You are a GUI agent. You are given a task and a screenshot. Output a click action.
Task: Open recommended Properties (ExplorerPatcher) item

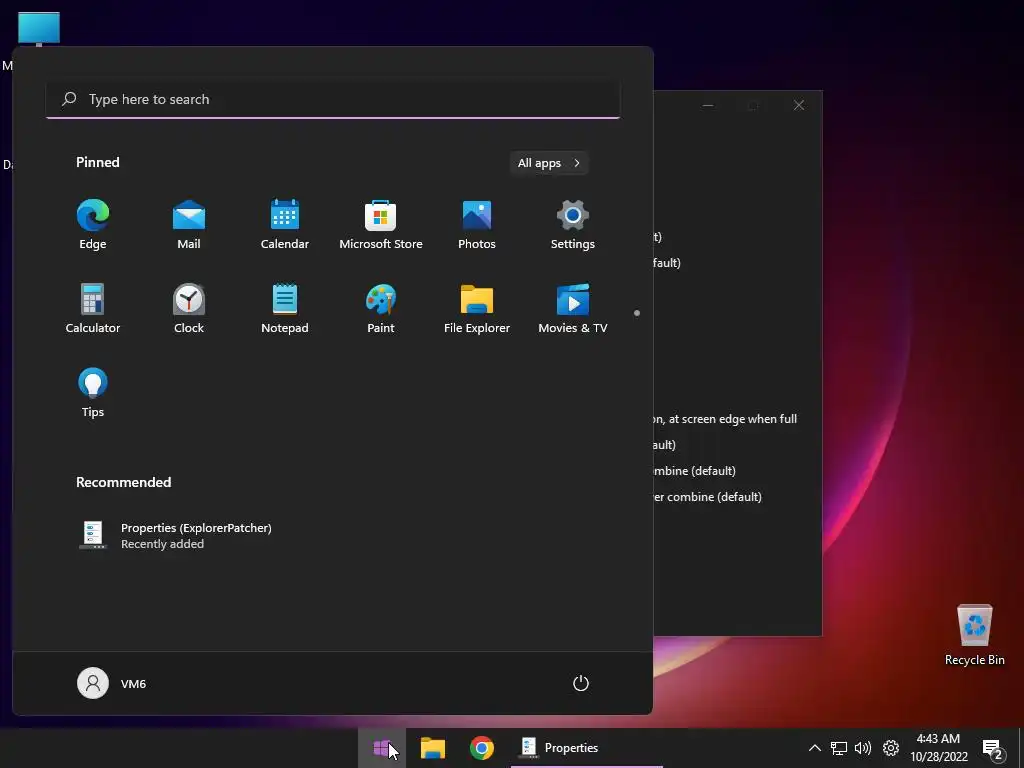(x=175, y=536)
